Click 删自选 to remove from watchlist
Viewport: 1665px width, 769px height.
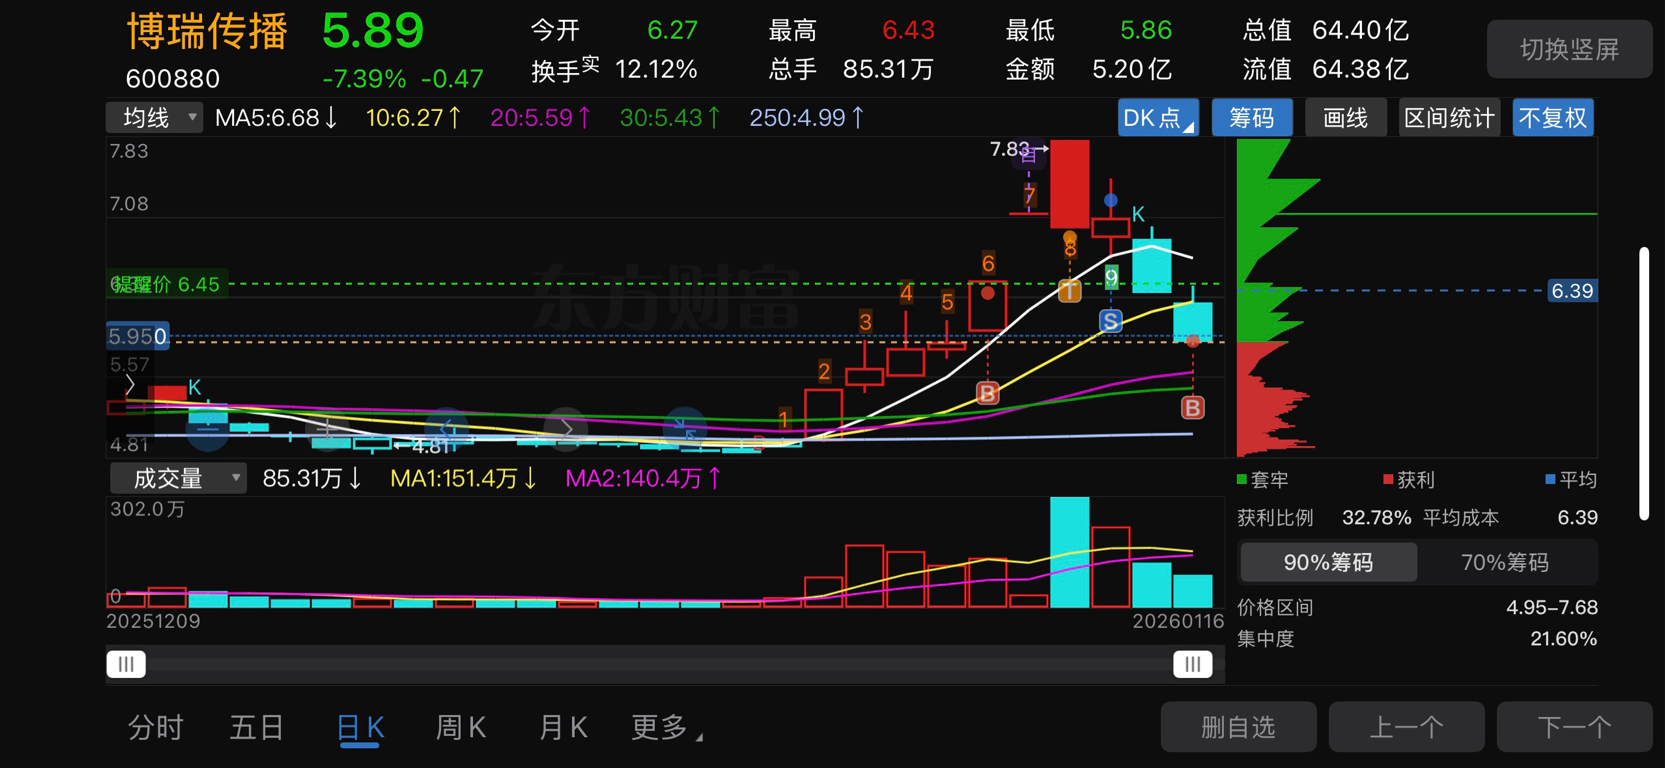(x=1238, y=727)
